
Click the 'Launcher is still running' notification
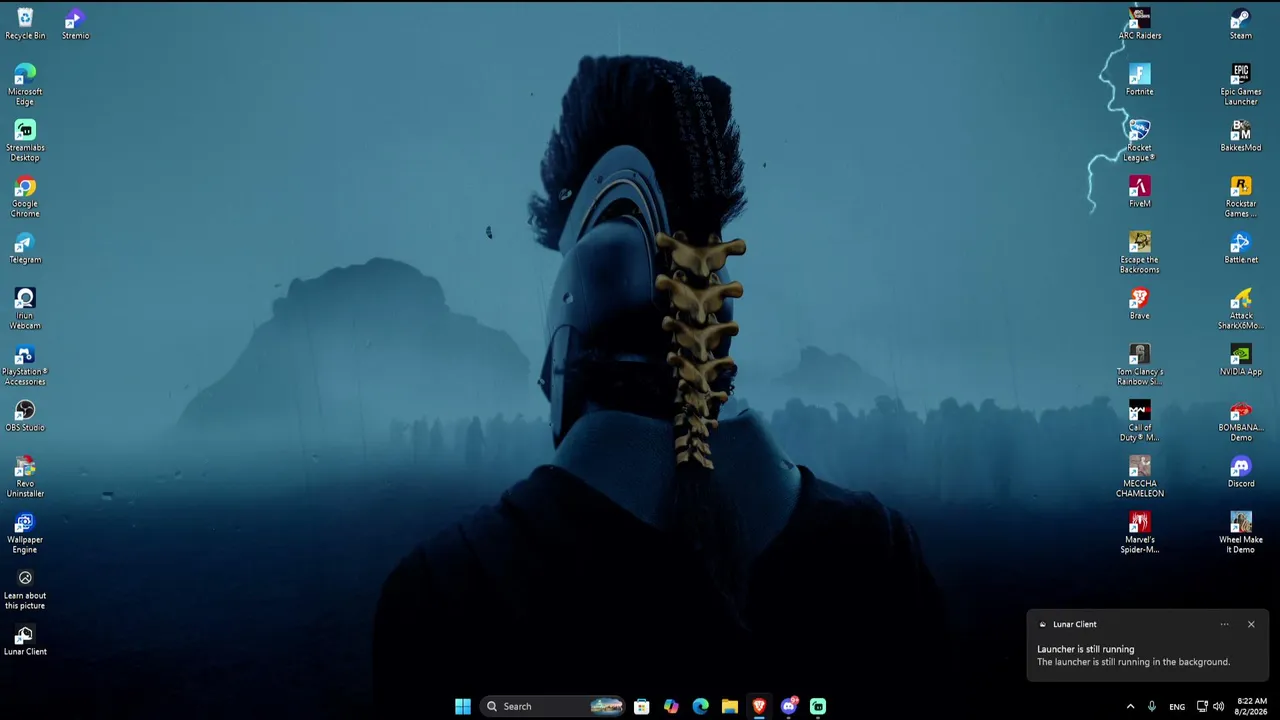[1148, 645]
